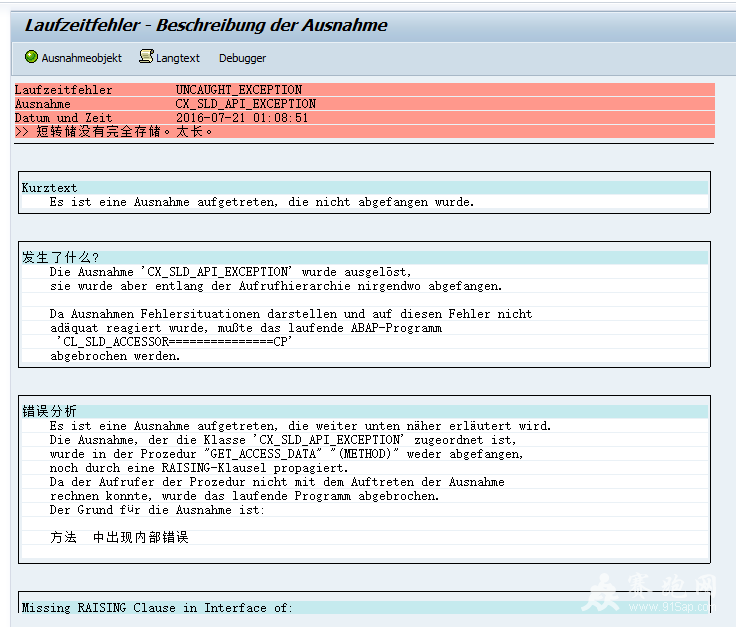Image resolution: width=736 pixels, height=627 pixels.
Task: Click the title 'Laufzeitfehler - Beschreibung der Ausnahme'
Action: click(x=206, y=25)
